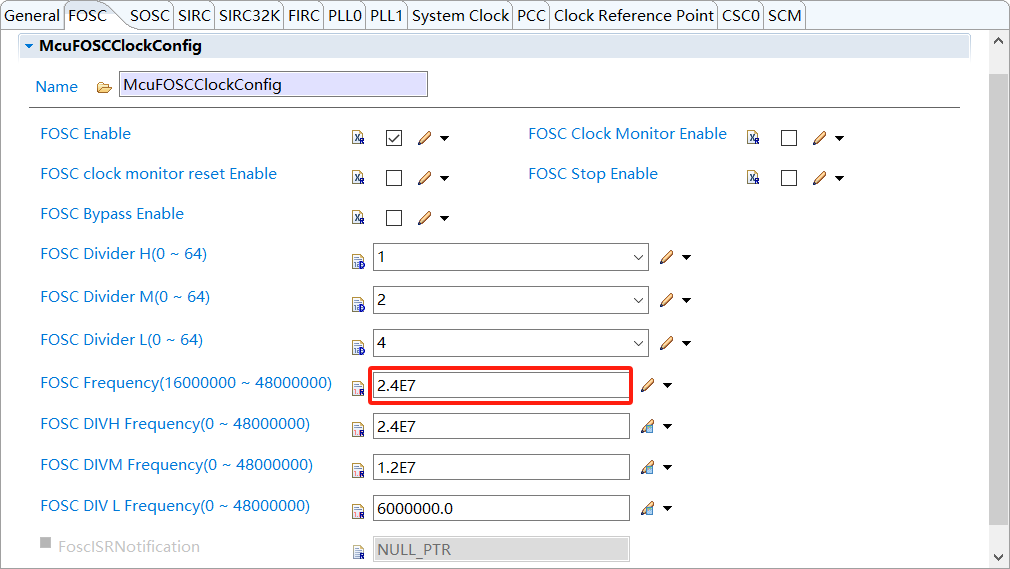Expand the FOSC Divider M combo box
This screenshot has height=569, width=1010.
[x=638, y=300]
